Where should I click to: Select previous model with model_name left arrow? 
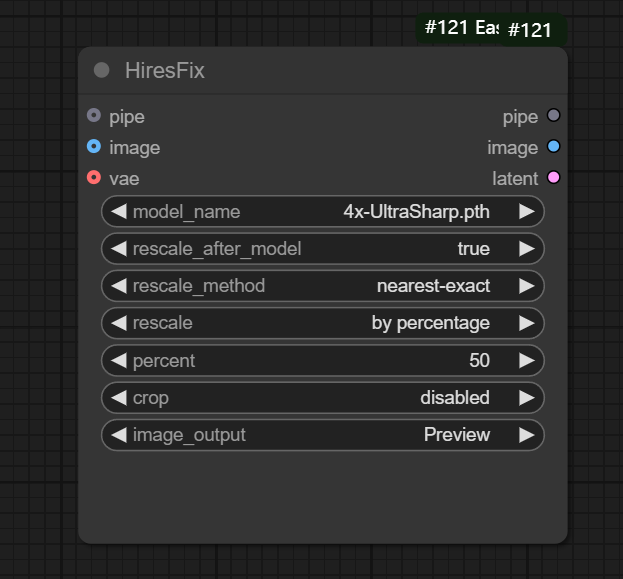coord(118,211)
